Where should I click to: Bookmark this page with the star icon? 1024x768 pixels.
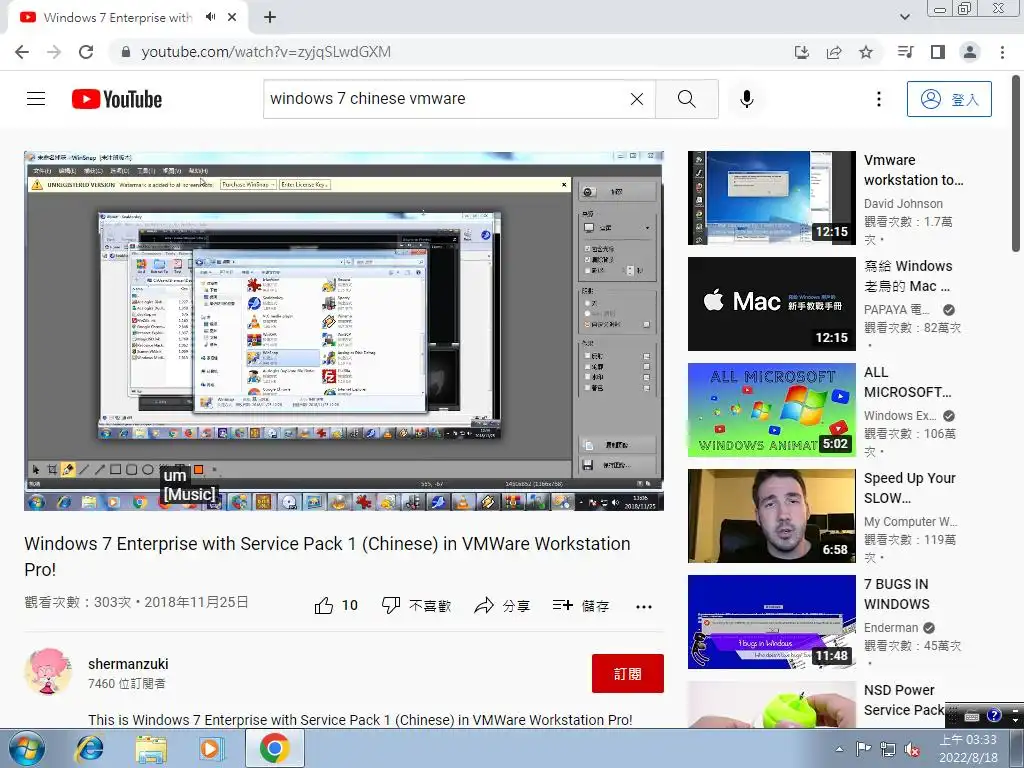tap(866, 52)
